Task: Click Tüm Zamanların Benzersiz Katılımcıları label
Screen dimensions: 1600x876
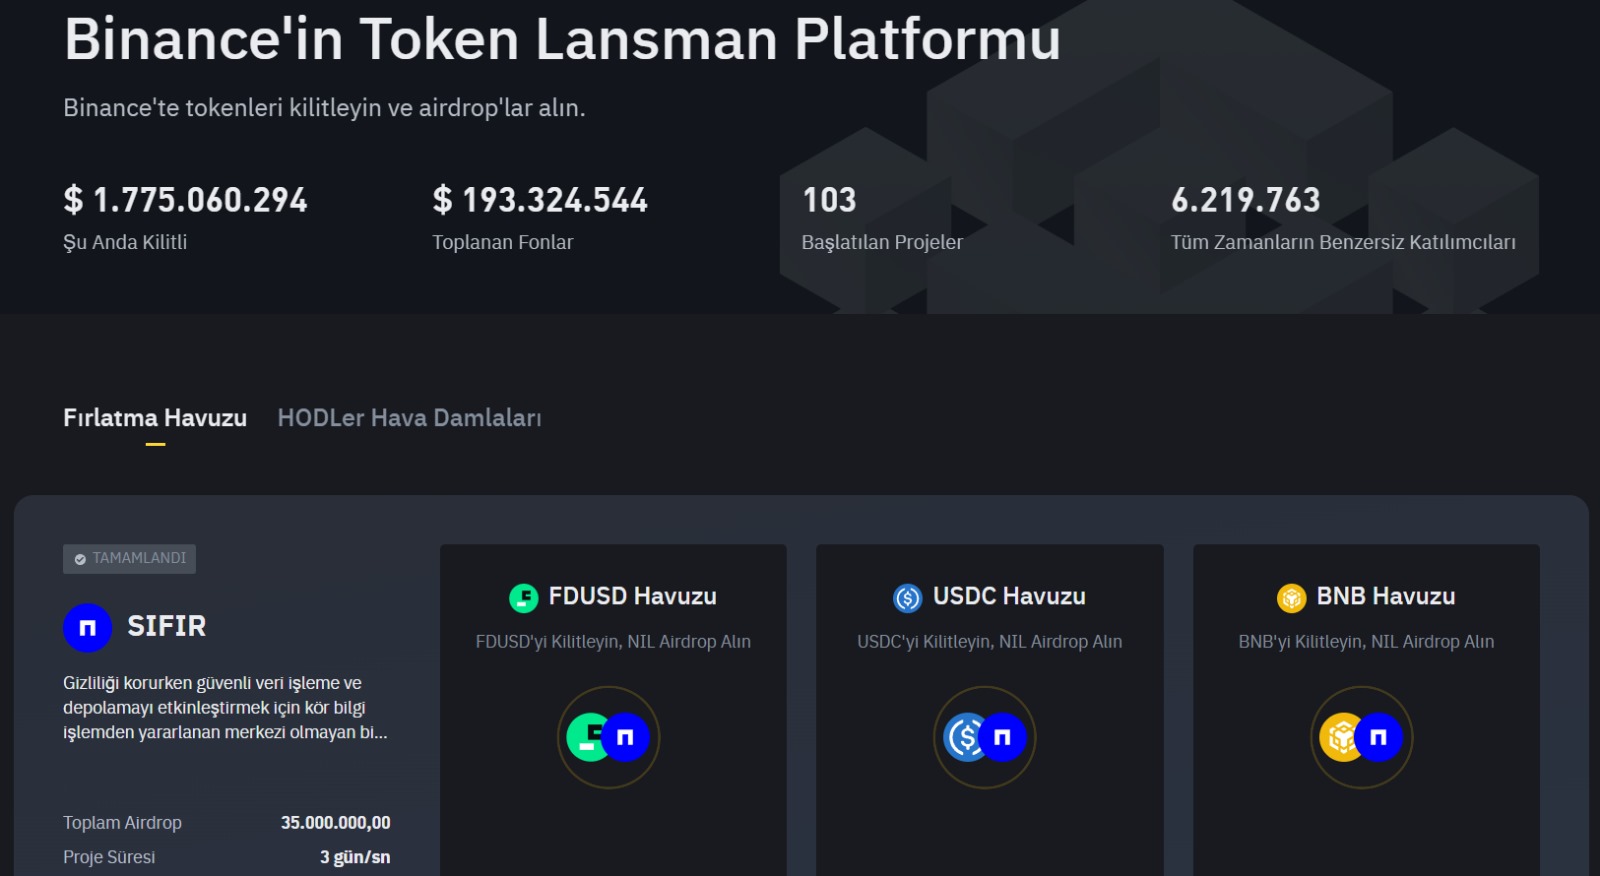Action: click(1343, 242)
